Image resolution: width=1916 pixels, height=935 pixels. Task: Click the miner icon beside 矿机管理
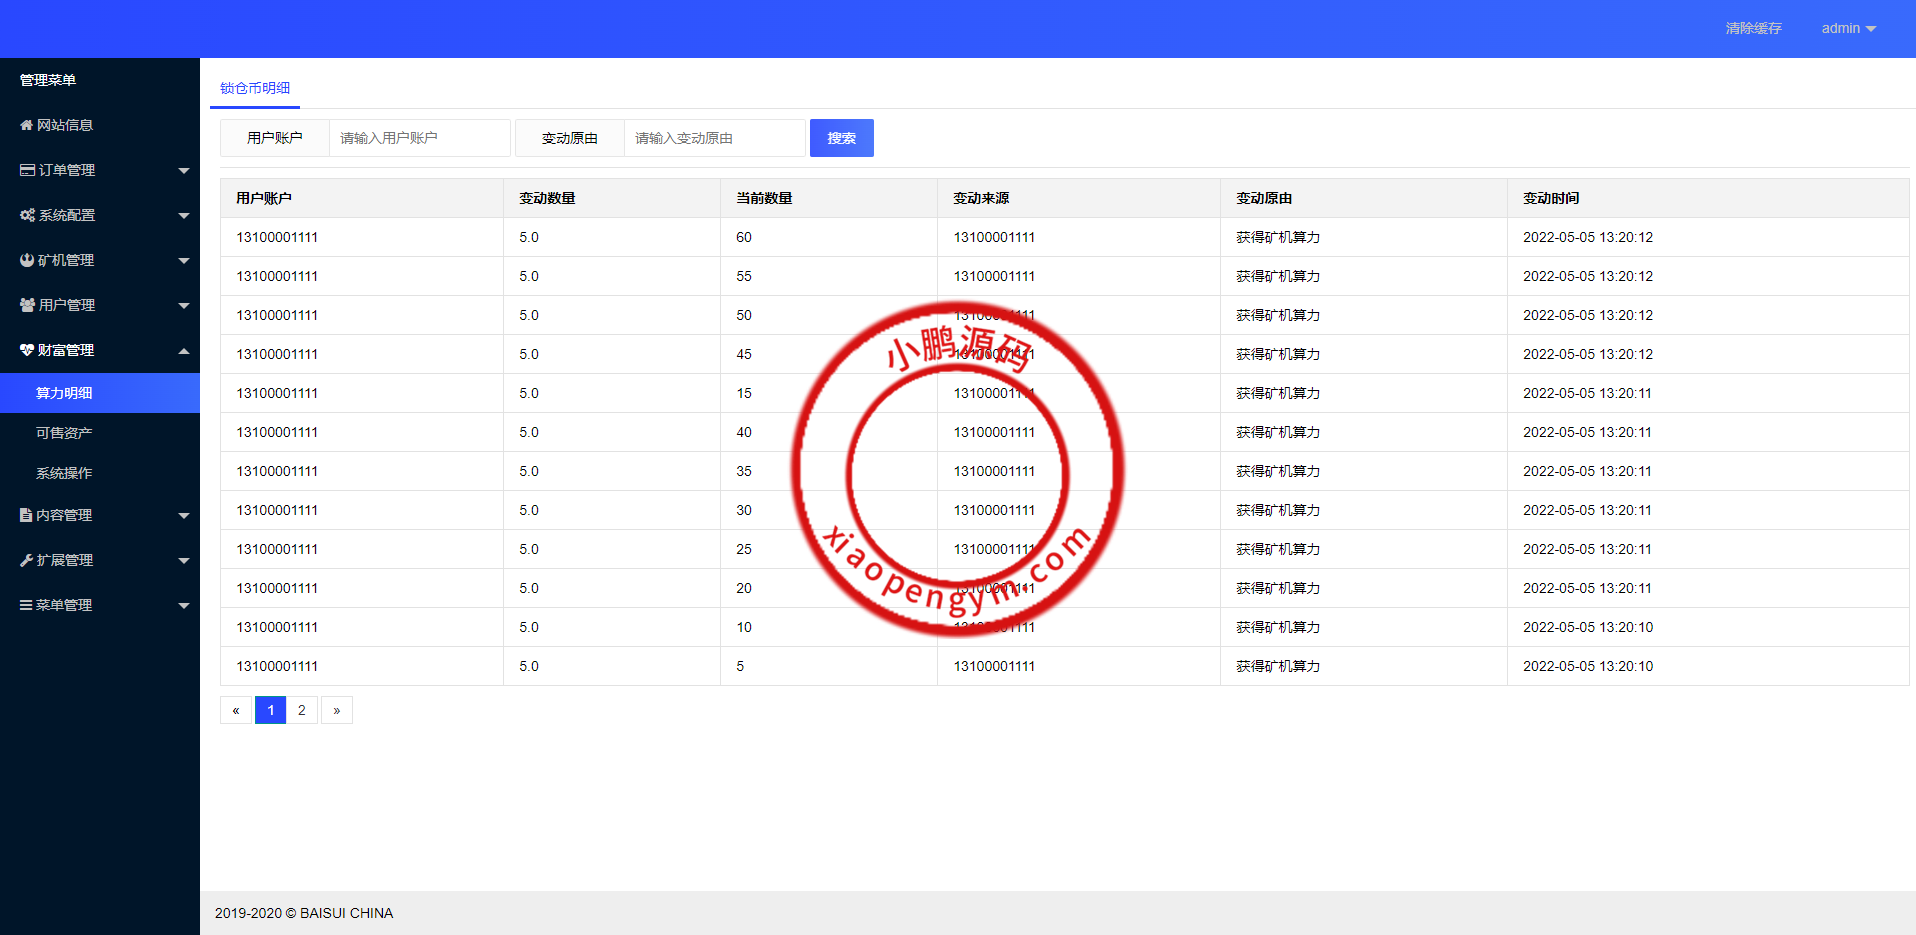(27, 260)
